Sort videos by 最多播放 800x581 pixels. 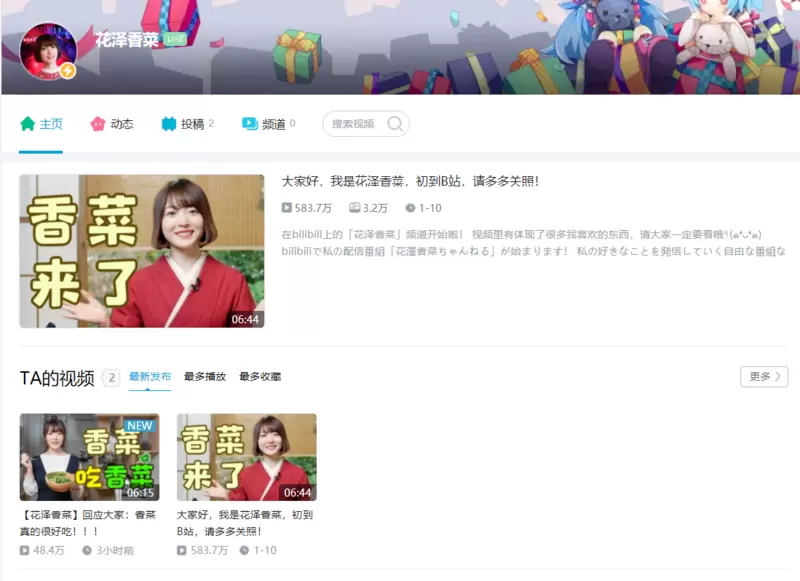(x=205, y=376)
